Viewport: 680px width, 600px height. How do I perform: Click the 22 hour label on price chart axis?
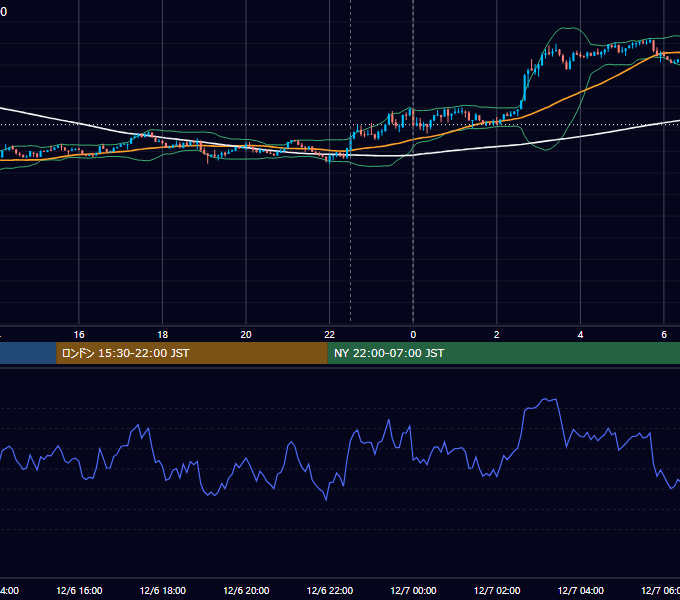coord(330,335)
